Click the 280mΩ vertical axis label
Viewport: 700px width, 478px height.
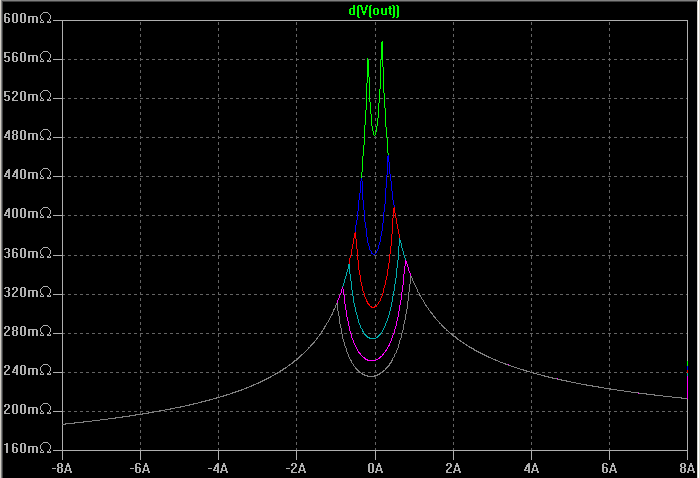click(27, 332)
